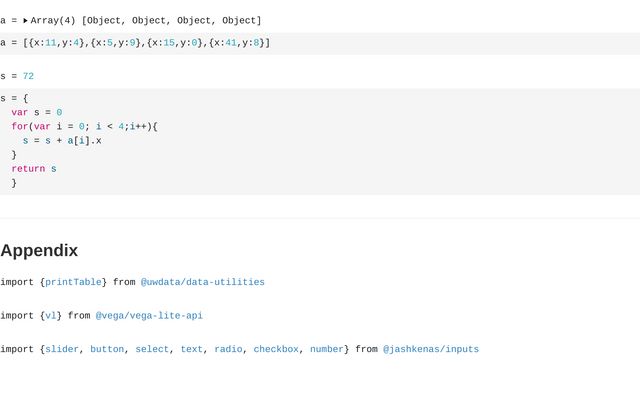640x400 pixels.
Task: Click the 'var s = 0' code line
Action: point(37,113)
